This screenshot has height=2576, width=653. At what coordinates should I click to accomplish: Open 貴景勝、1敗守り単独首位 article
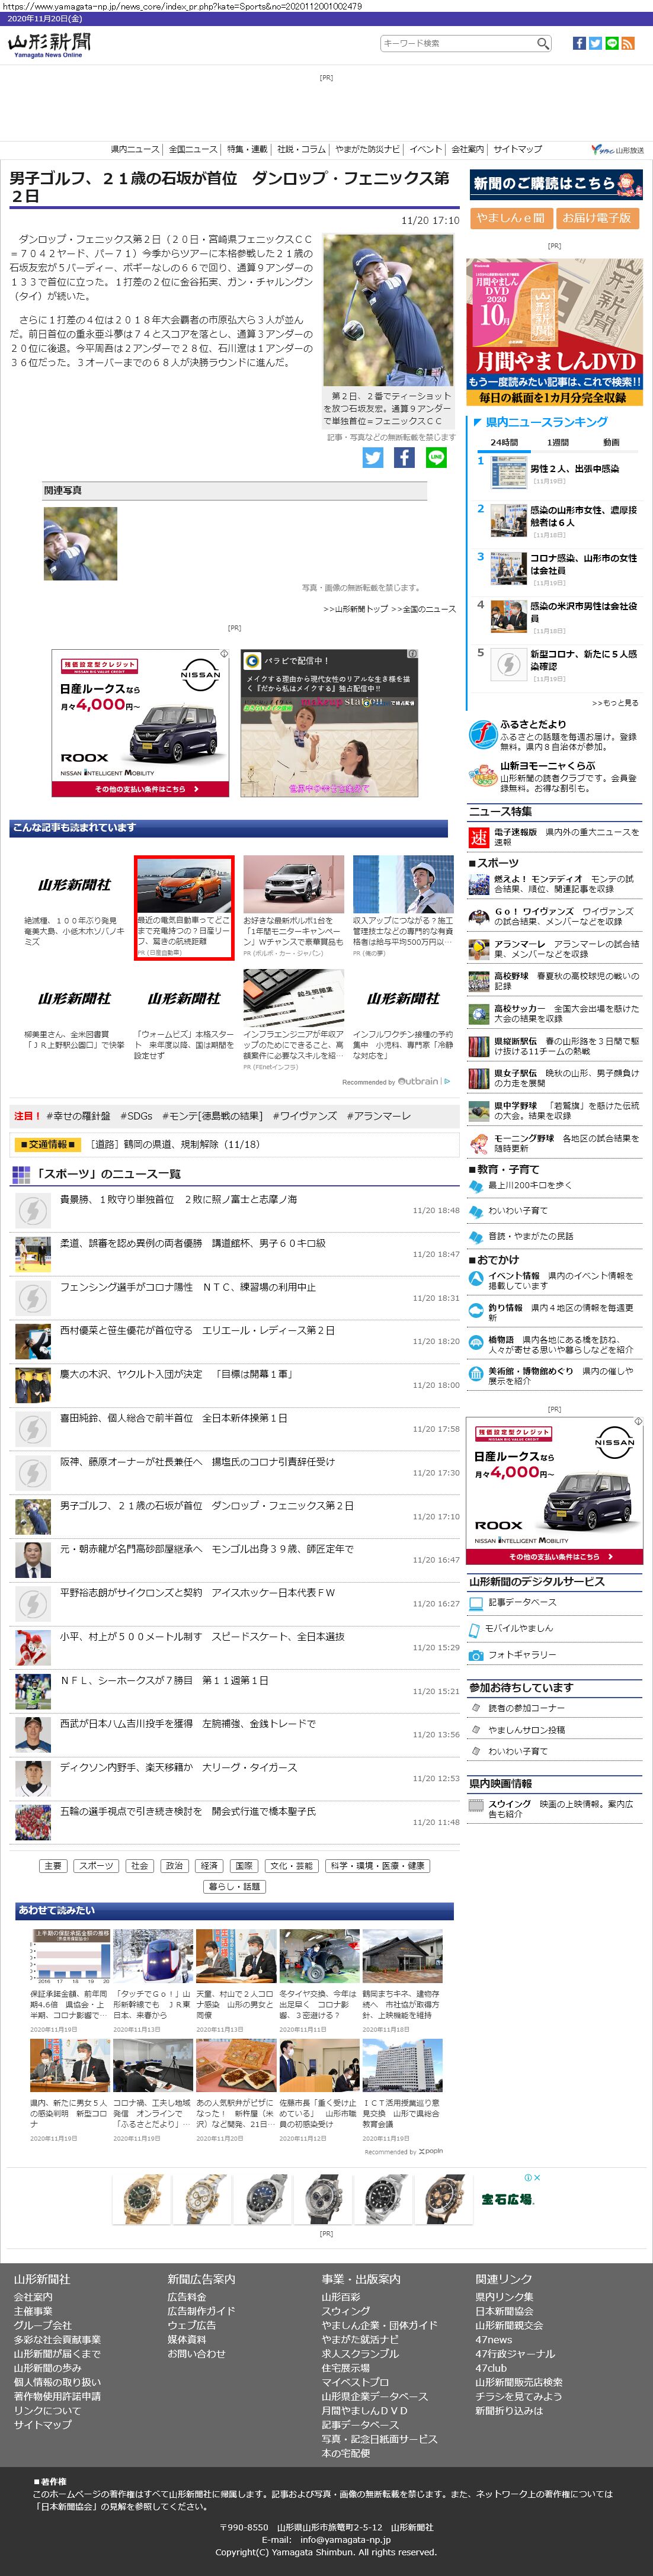point(178,1199)
